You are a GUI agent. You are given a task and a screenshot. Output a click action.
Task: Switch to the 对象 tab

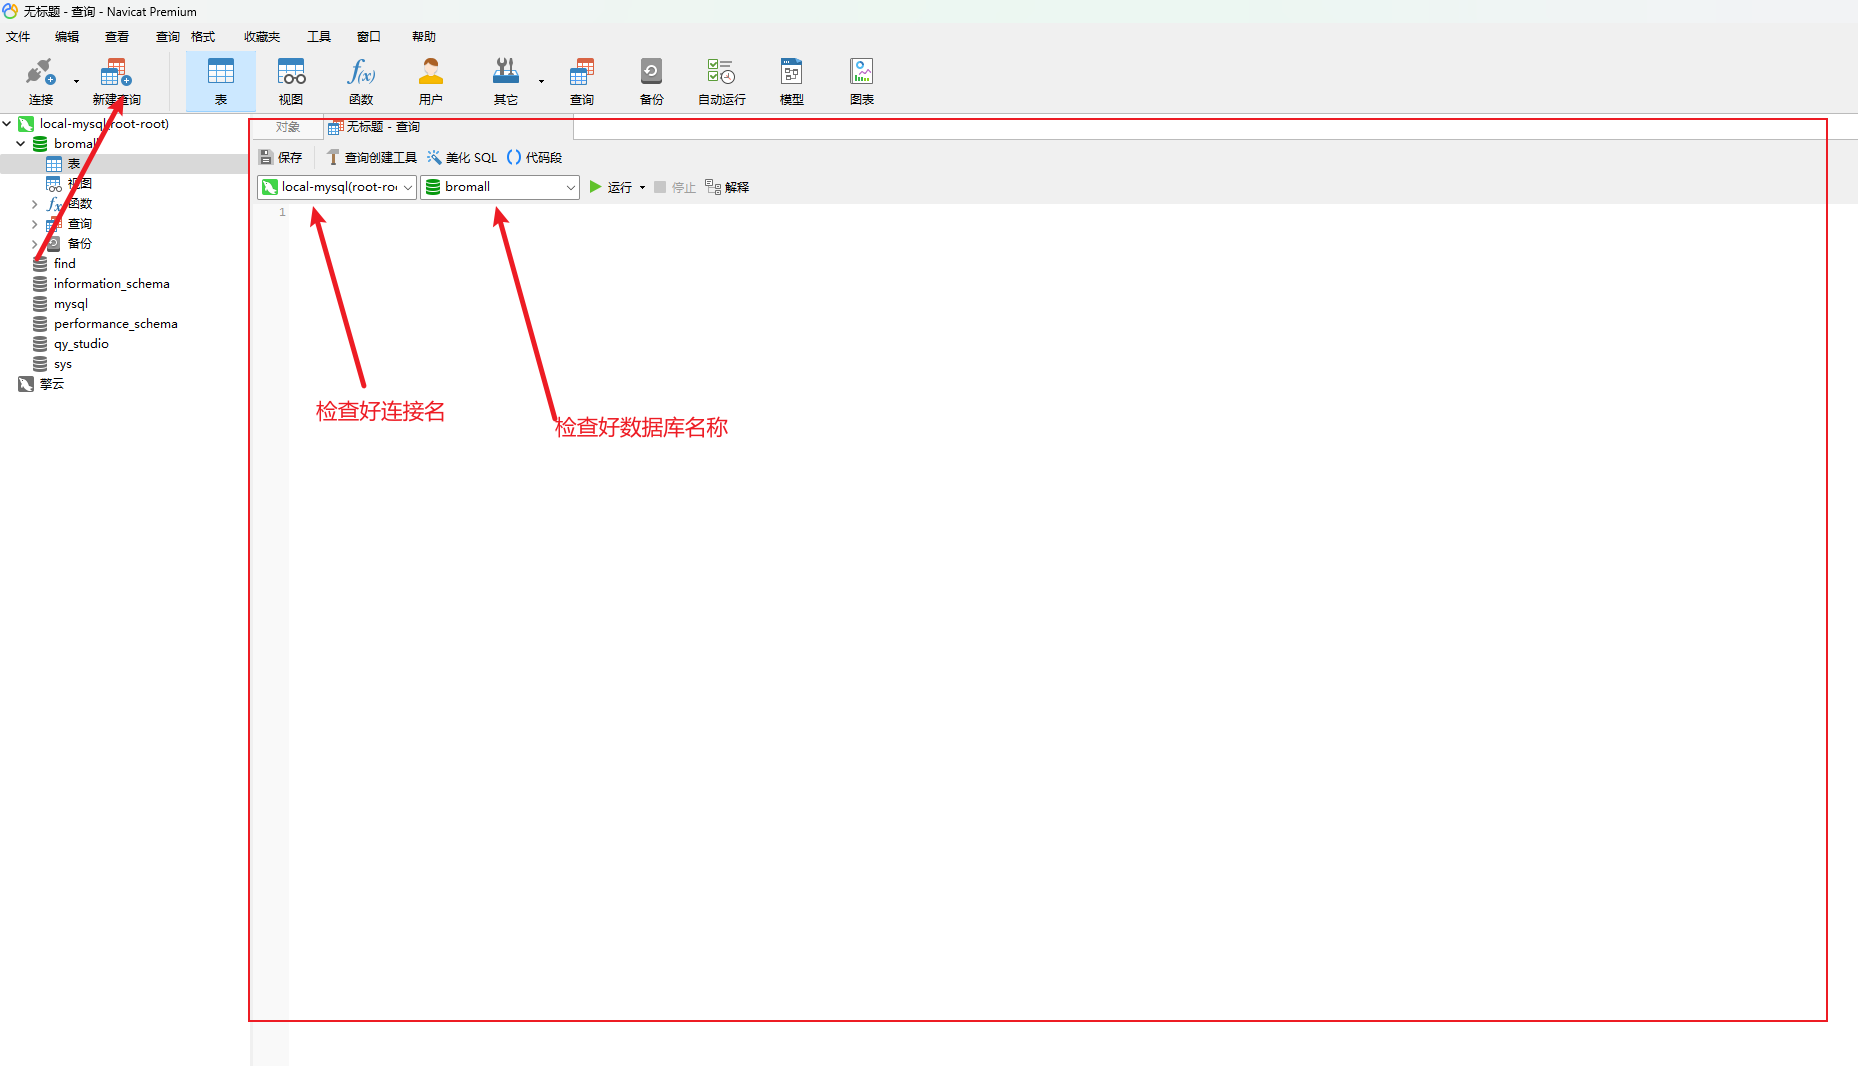tap(288, 127)
